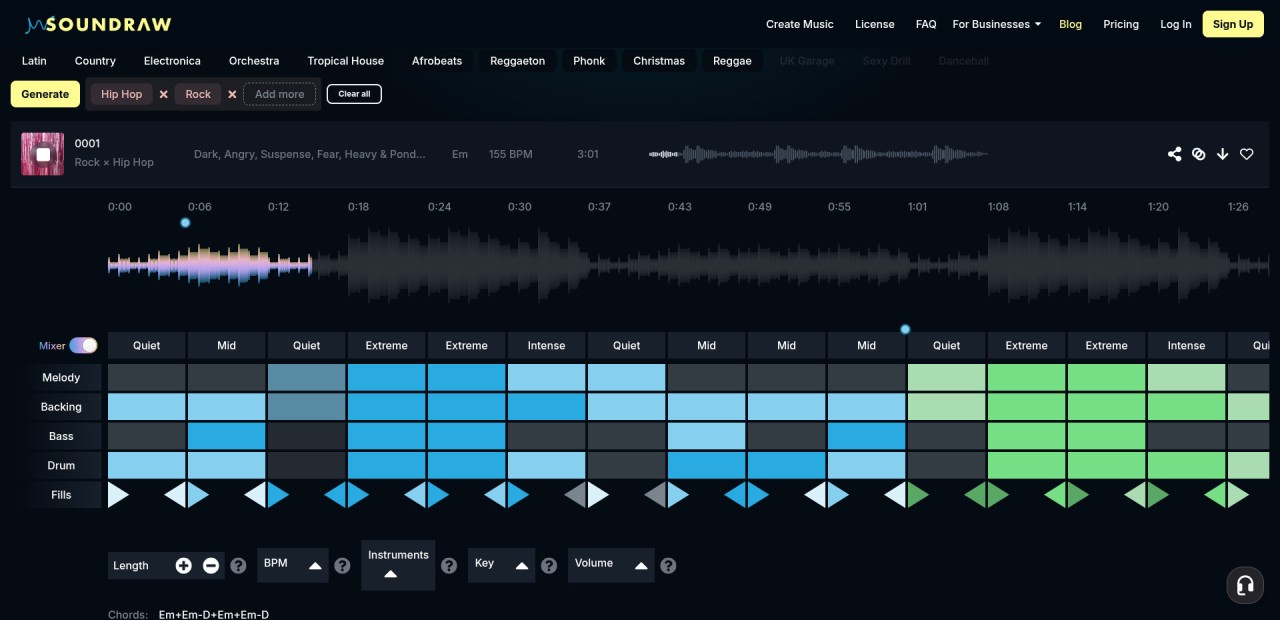Image resolution: width=1280 pixels, height=620 pixels.
Task: Open the Pricing page
Action: [1120, 24]
